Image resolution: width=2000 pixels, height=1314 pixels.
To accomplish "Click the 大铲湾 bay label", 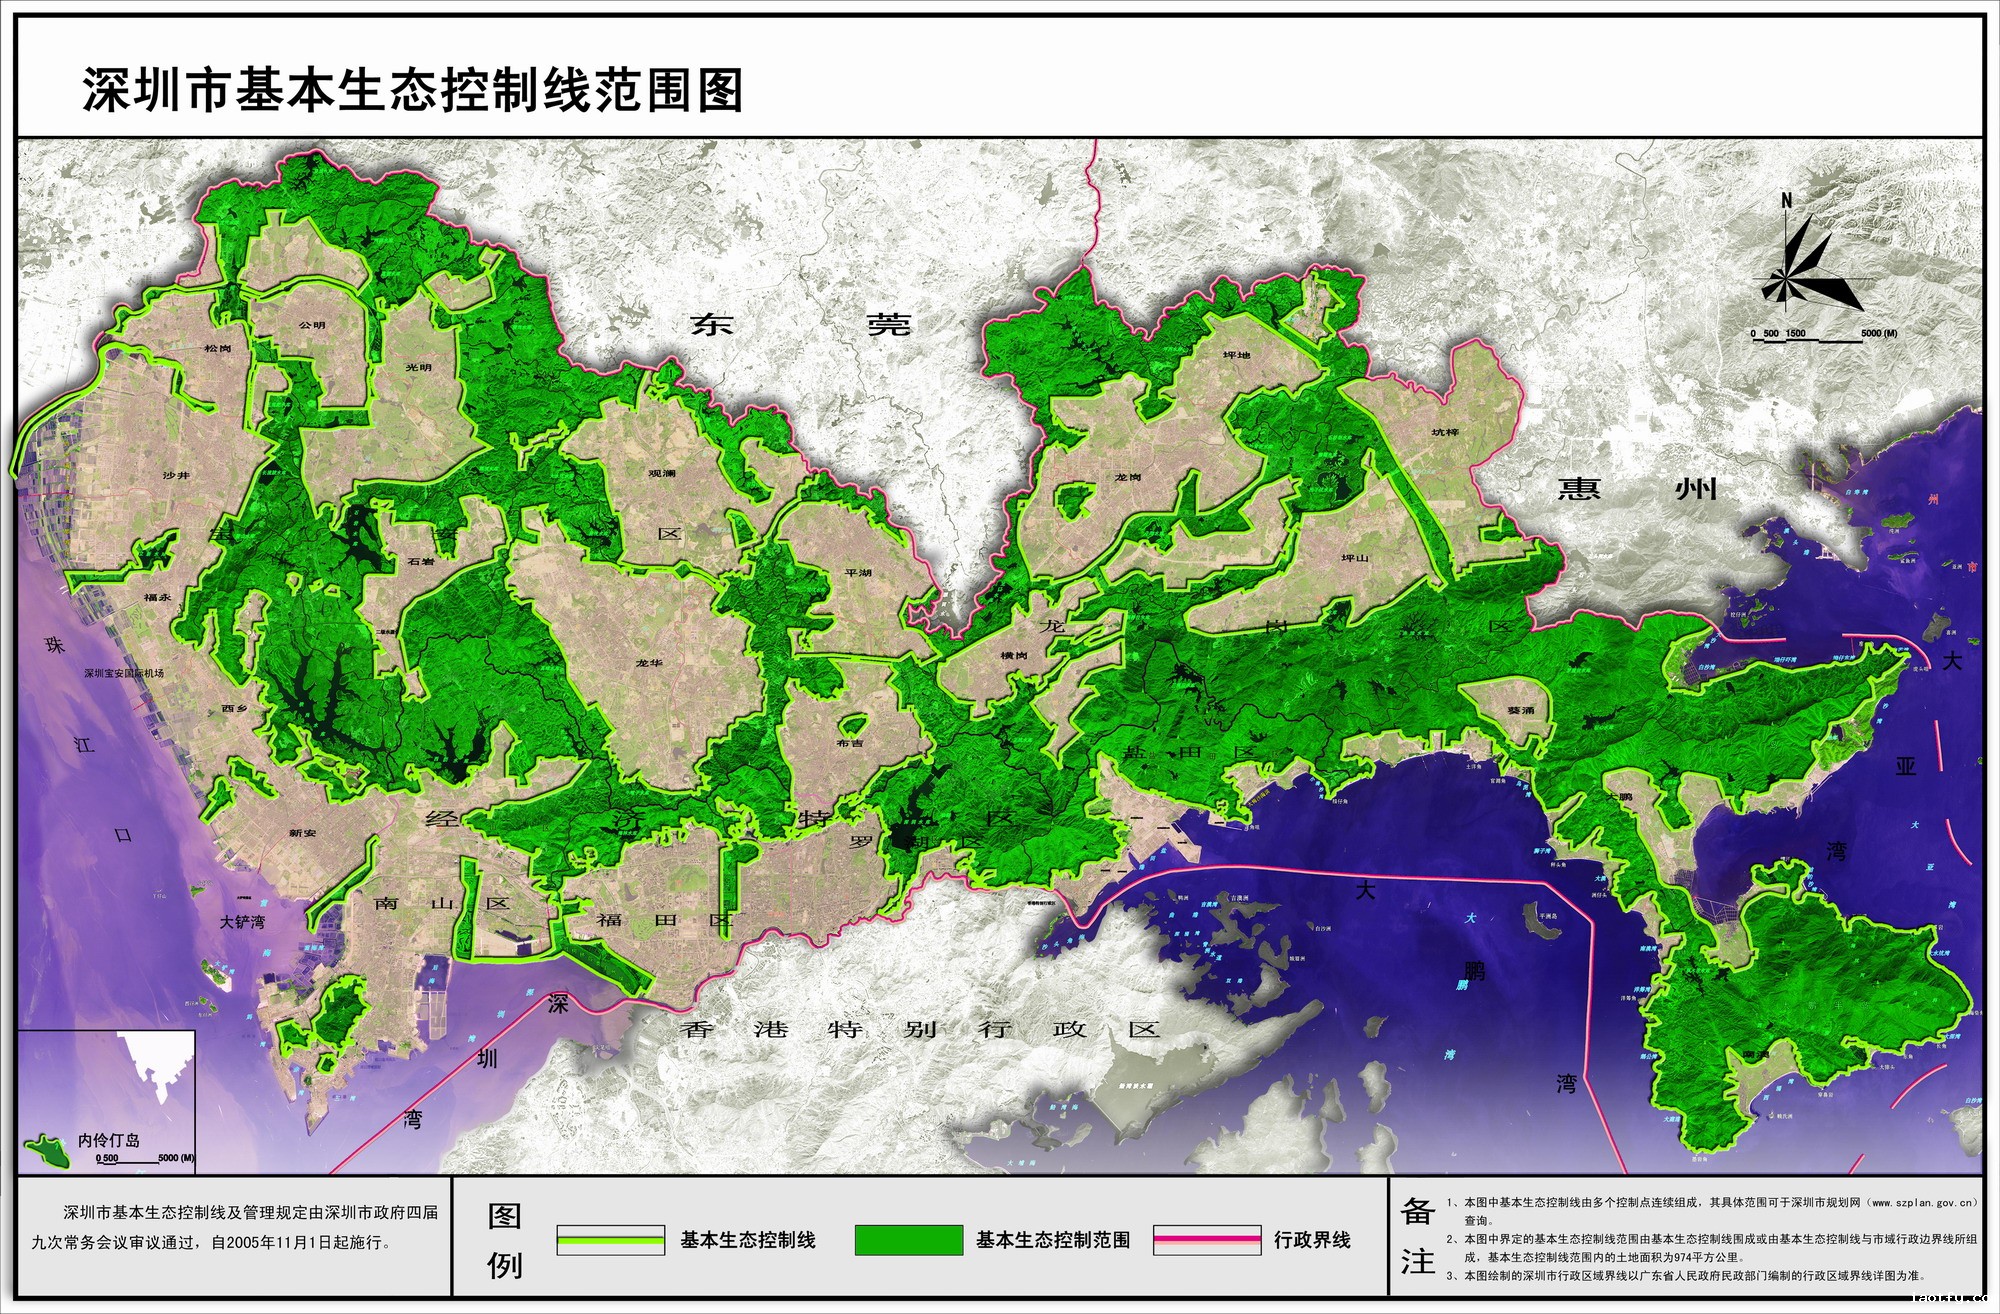I will click(242, 922).
